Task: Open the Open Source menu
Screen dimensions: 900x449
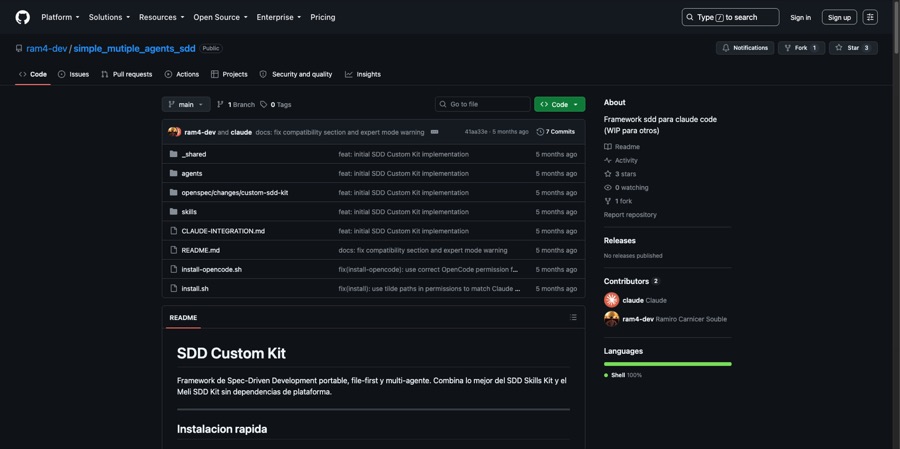Action: click(220, 17)
